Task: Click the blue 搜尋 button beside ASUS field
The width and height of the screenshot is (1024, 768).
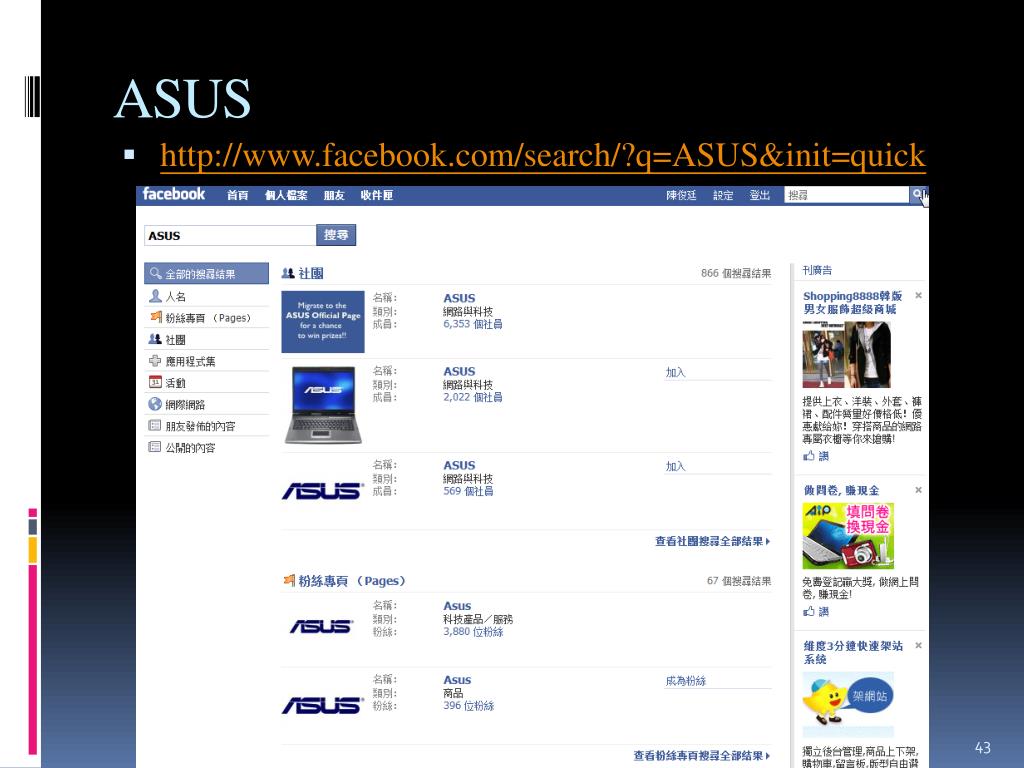Action: [336, 235]
